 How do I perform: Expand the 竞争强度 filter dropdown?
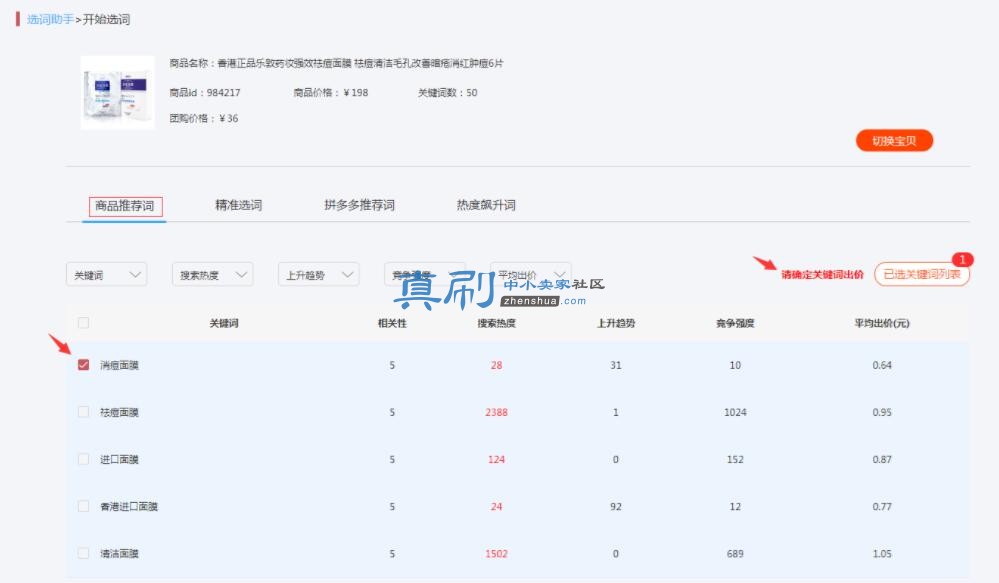pos(424,275)
